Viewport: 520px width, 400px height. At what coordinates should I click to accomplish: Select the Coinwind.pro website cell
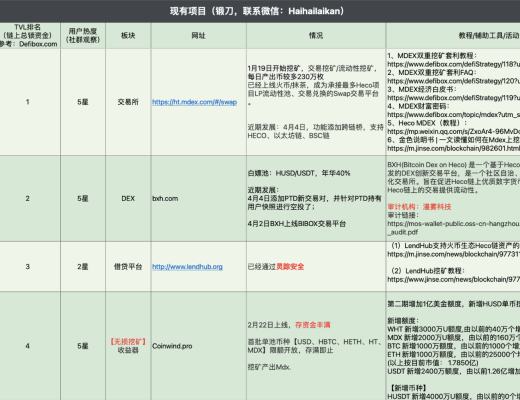pos(199,346)
